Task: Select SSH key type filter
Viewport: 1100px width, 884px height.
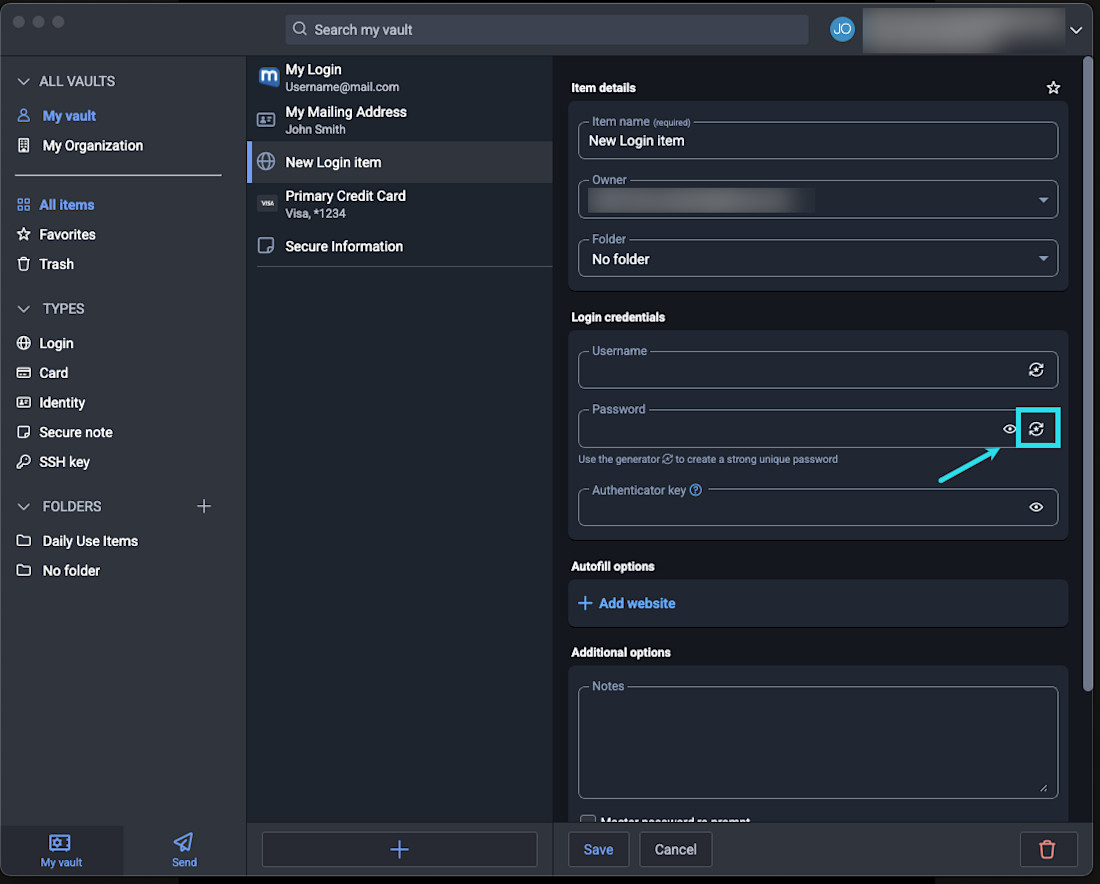Action: pyautogui.click(x=64, y=462)
